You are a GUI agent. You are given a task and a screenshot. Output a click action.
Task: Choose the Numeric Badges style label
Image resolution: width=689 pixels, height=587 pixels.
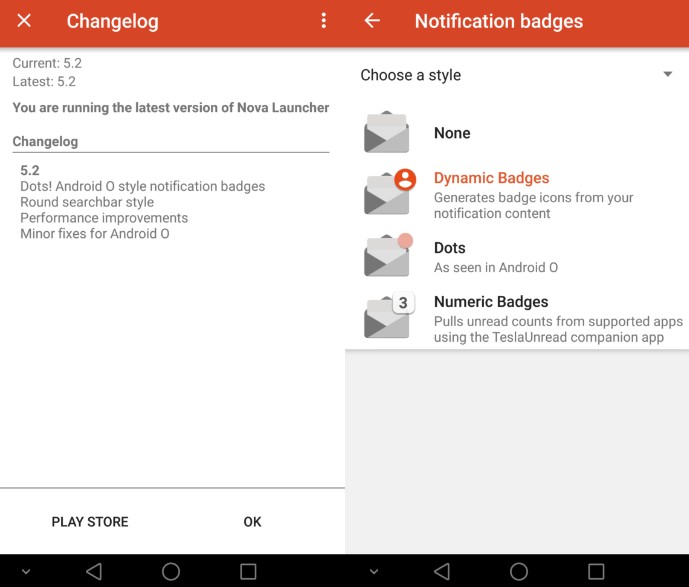491,302
